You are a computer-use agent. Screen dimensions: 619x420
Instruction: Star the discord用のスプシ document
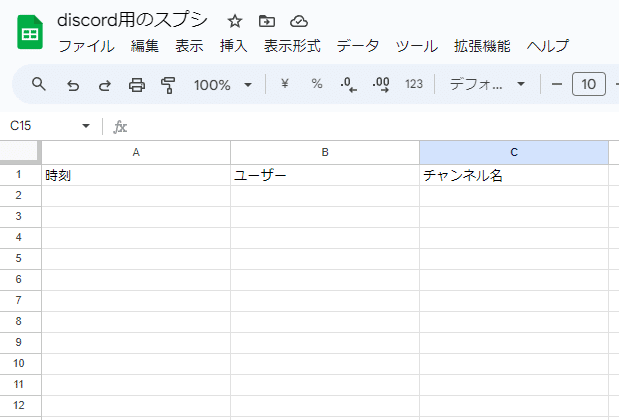coord(235,21)
